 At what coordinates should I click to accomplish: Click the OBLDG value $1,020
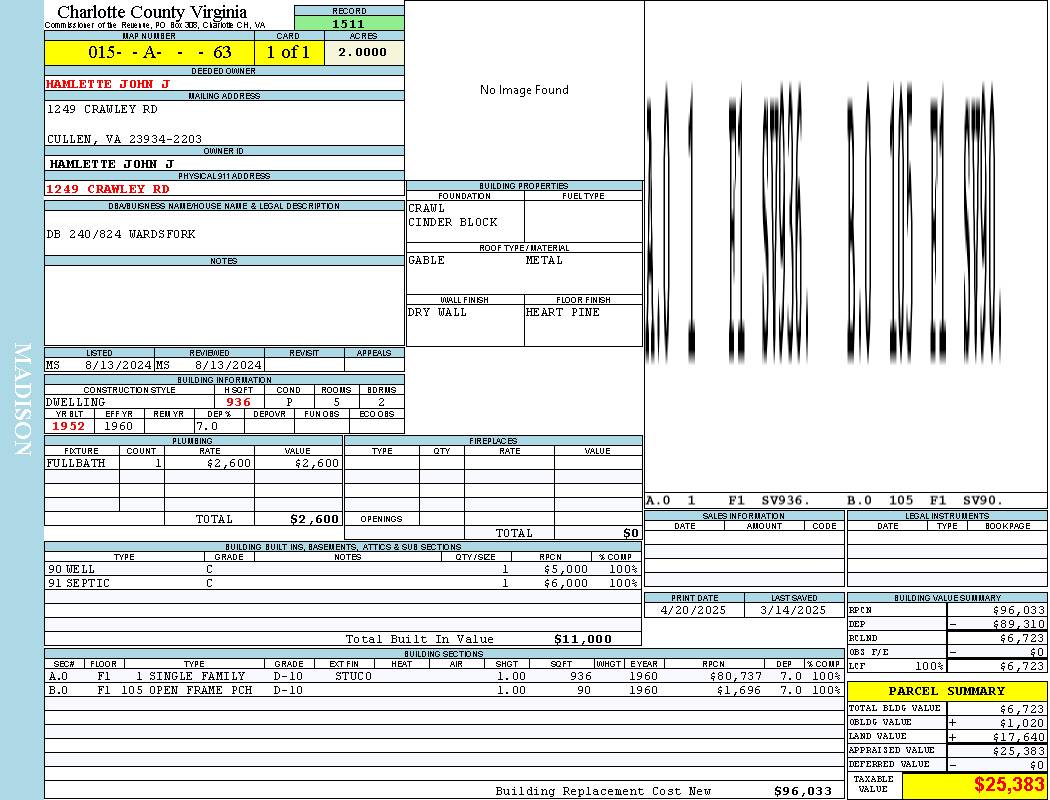(x=1023, y=722)
